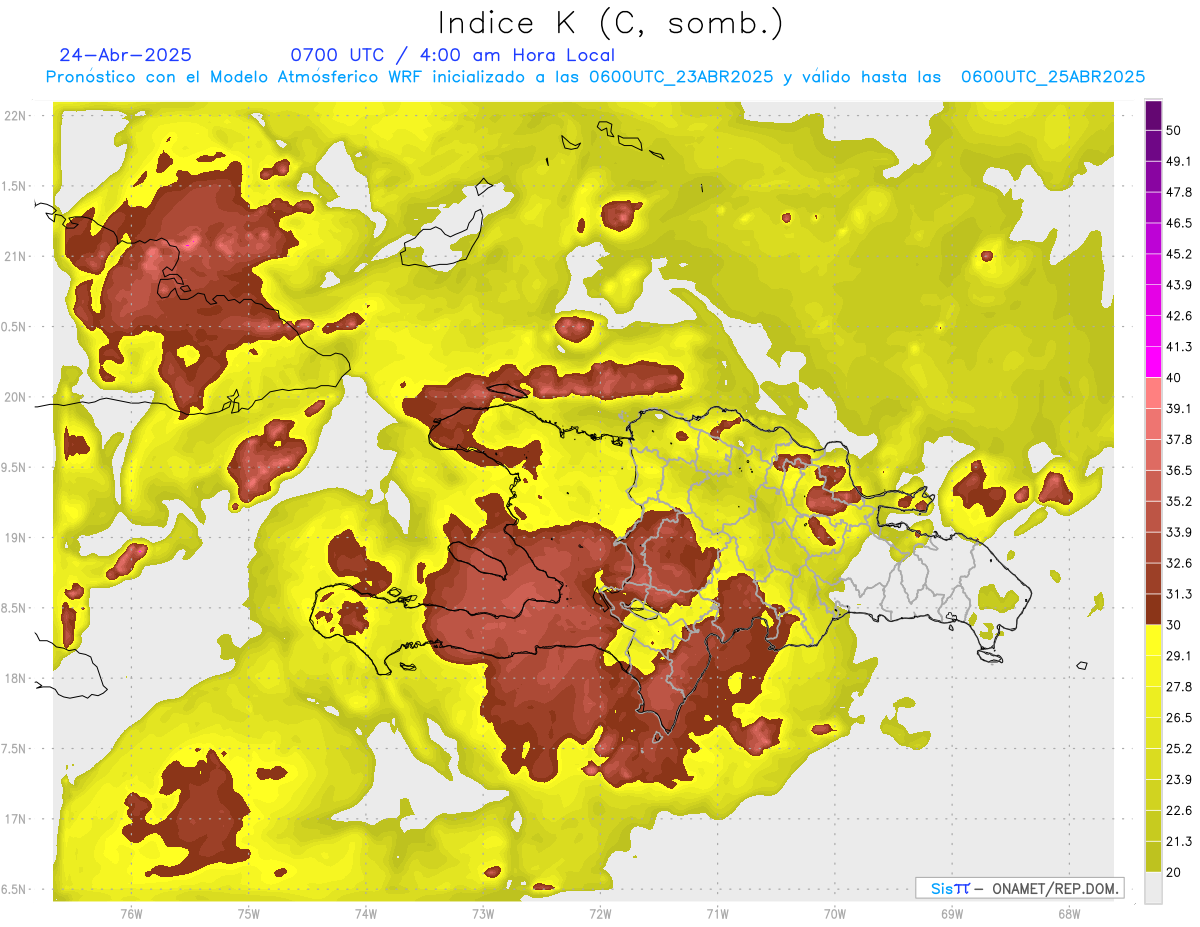Click the colorbar value "42.6"

coord(1179,316)
